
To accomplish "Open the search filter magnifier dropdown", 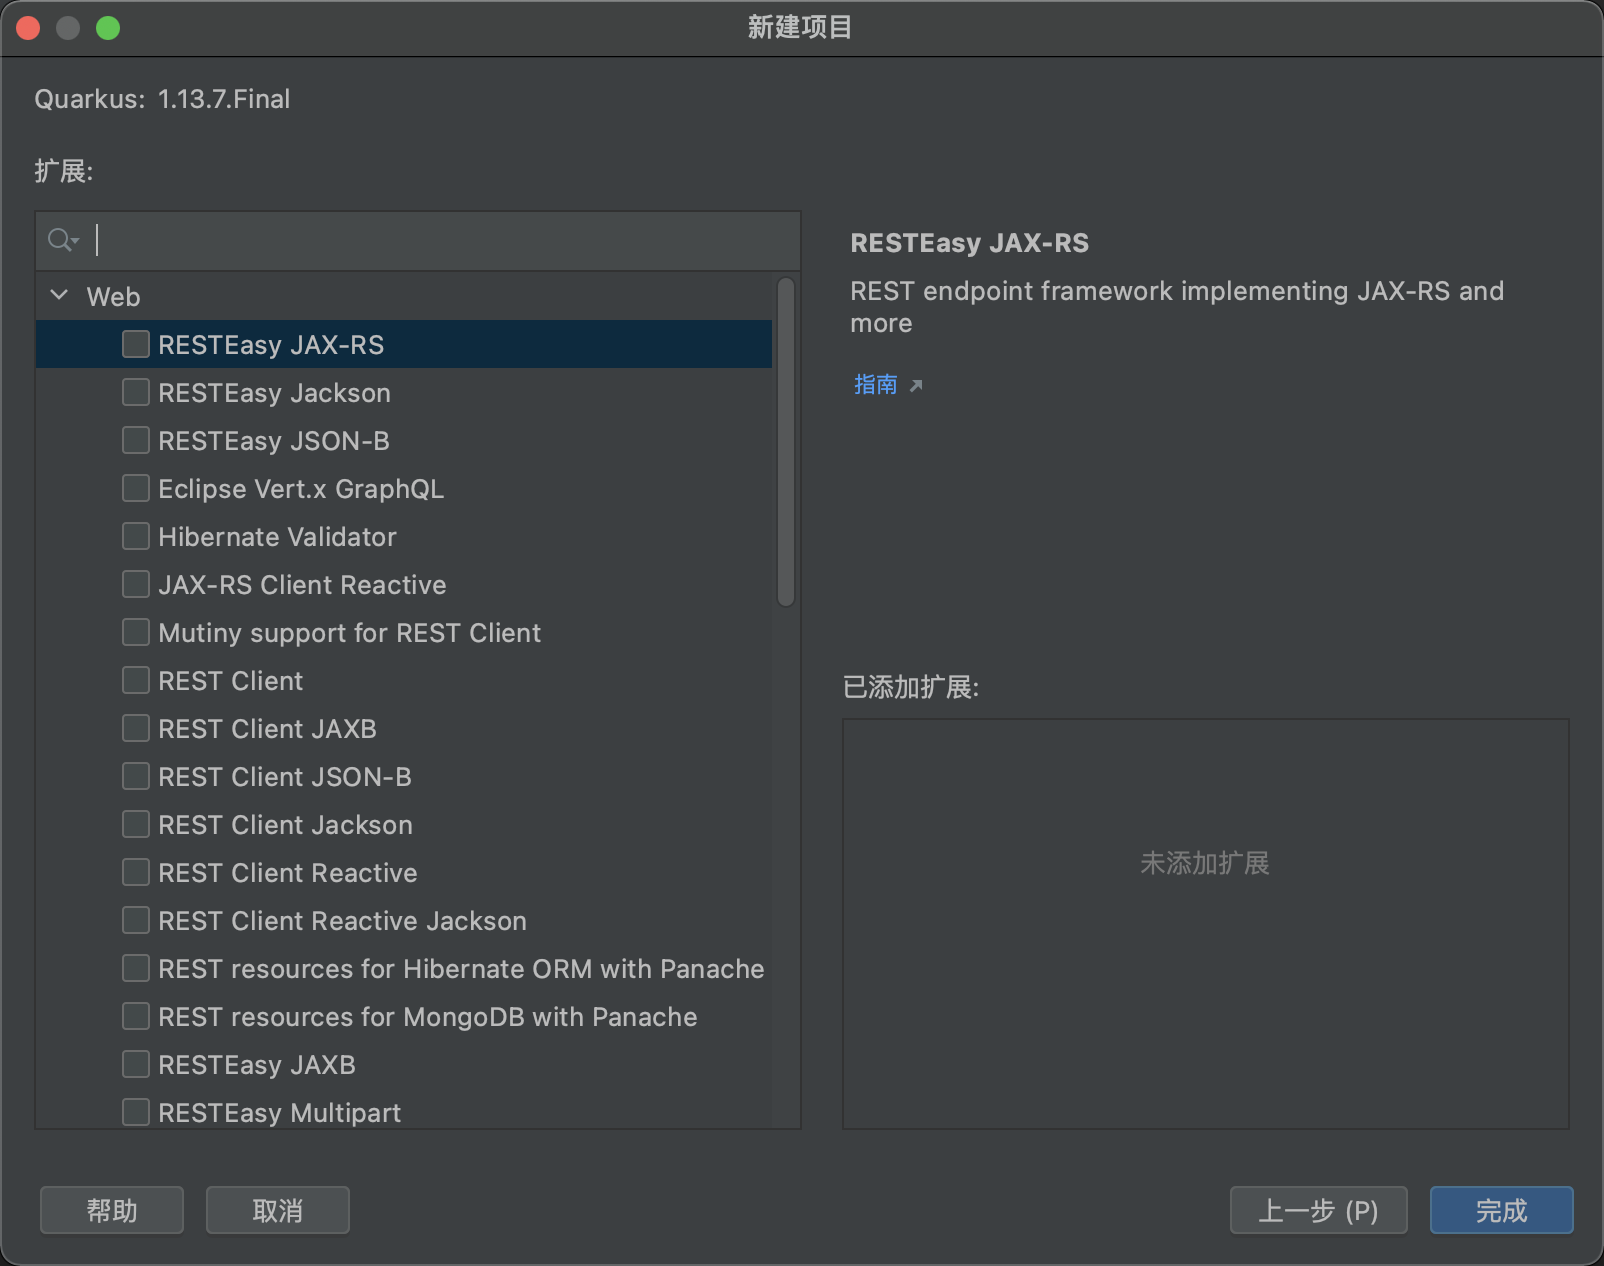I will (x=62, y=240).
